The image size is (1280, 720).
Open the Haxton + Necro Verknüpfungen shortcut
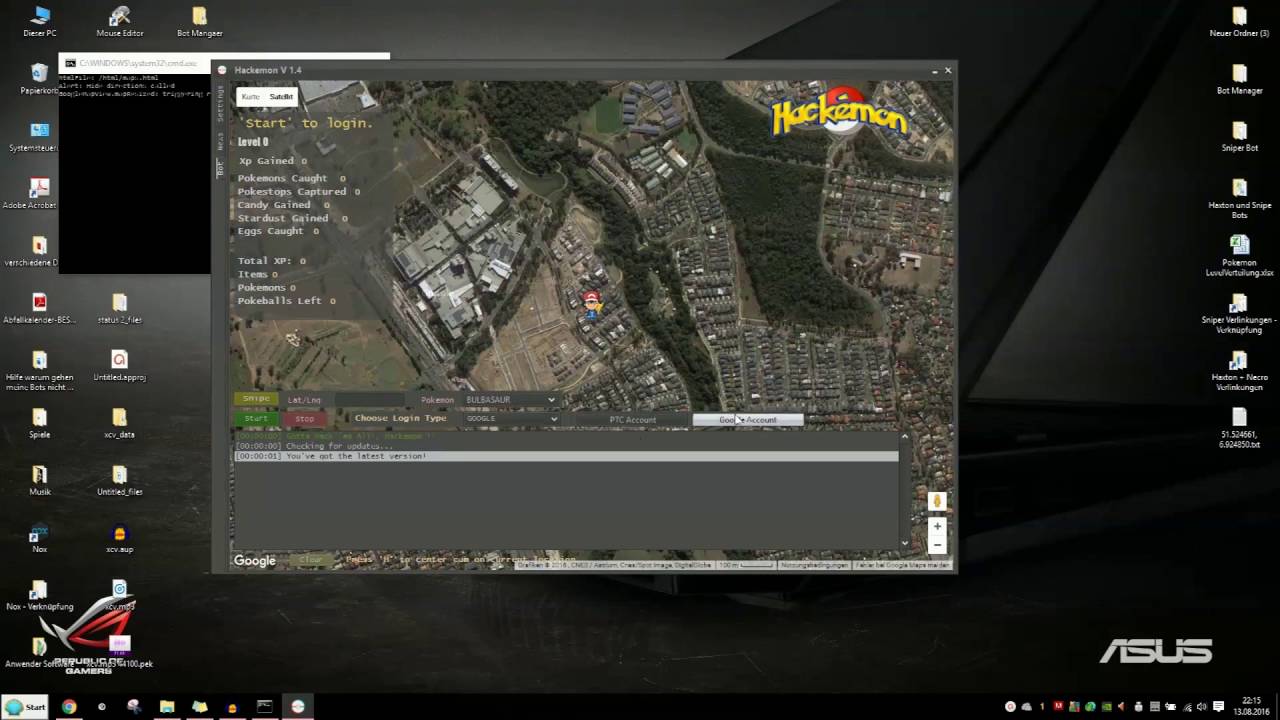click(1239, 370)
